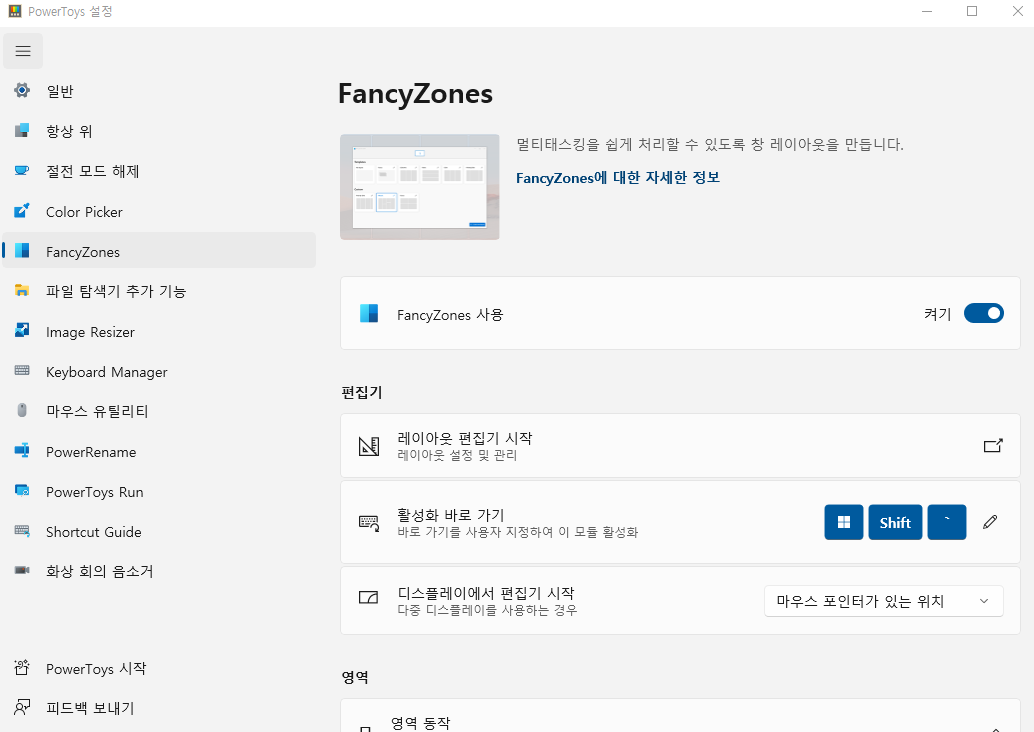Select PowerRename in the sidebar
This screenshot has width=1034, height=732.
tap(159, 452)
